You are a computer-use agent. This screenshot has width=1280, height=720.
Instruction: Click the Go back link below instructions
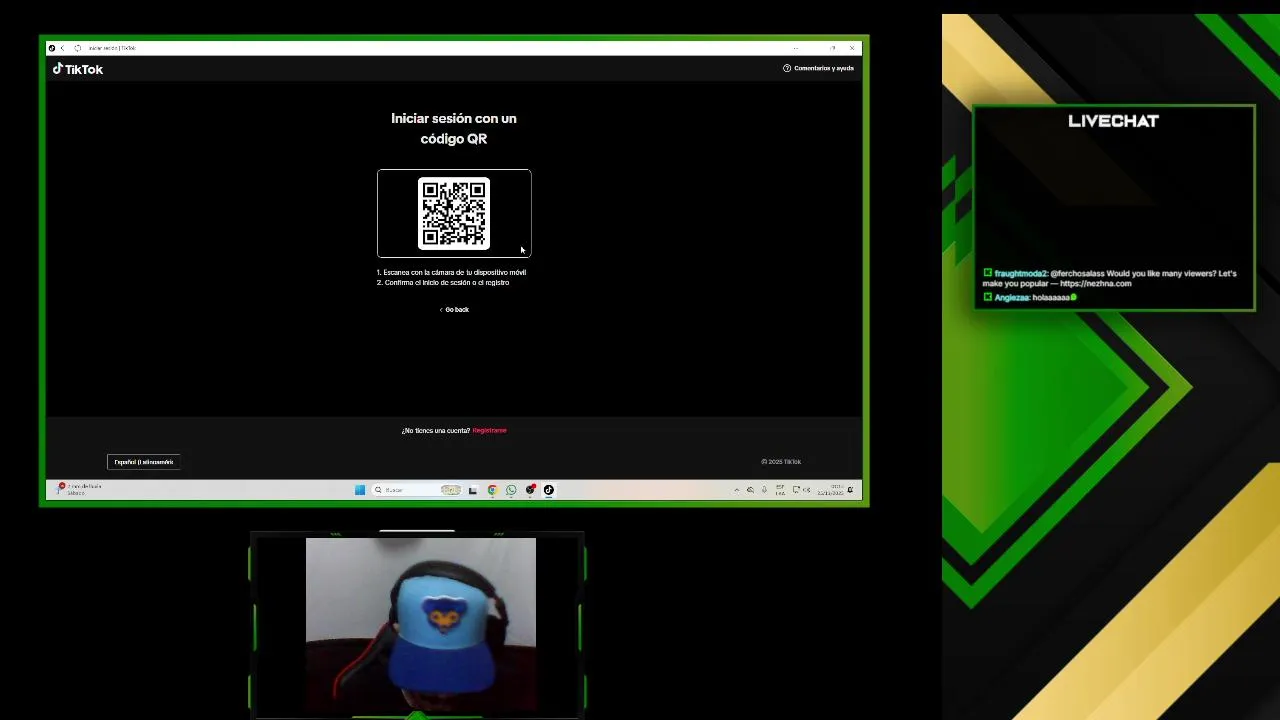(454, 310)
